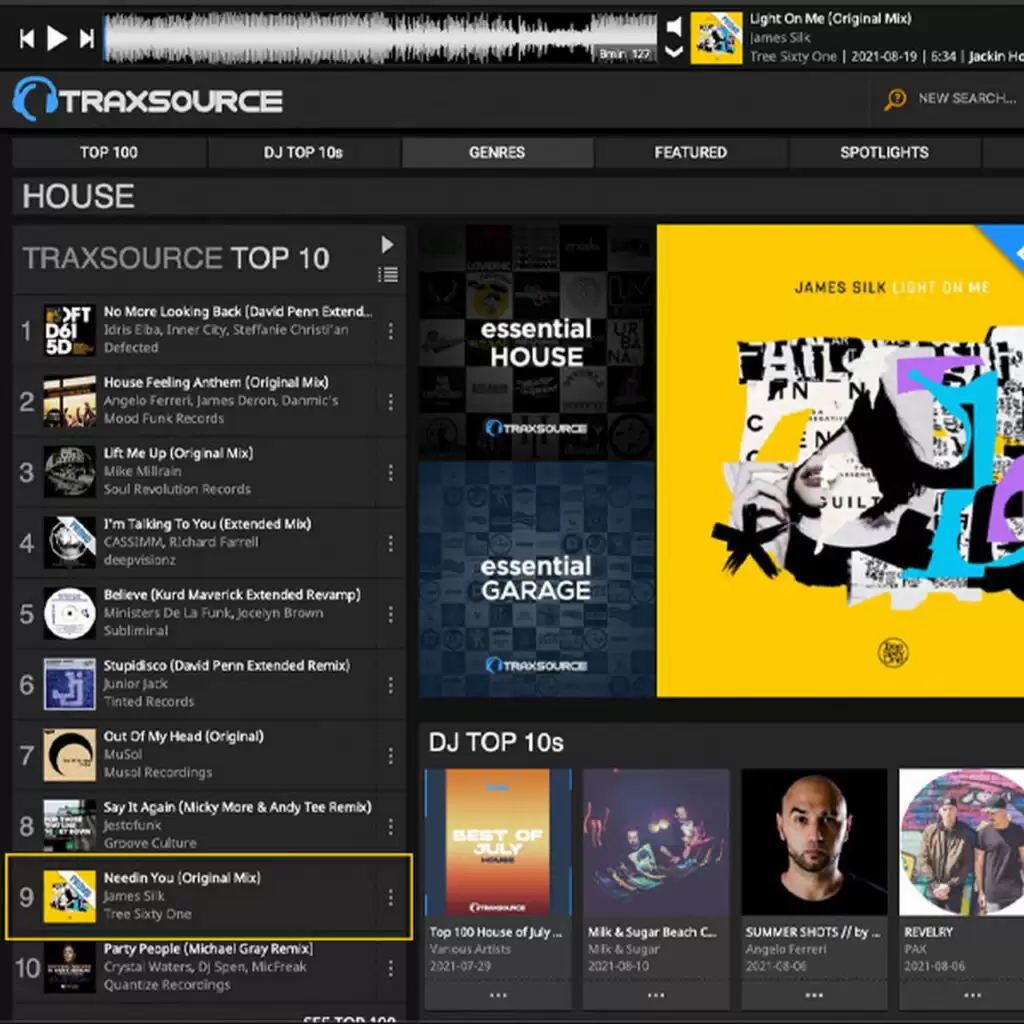Switch to the TOP 100 tab
The image size is (1024, 1024).
click(109, 153)
